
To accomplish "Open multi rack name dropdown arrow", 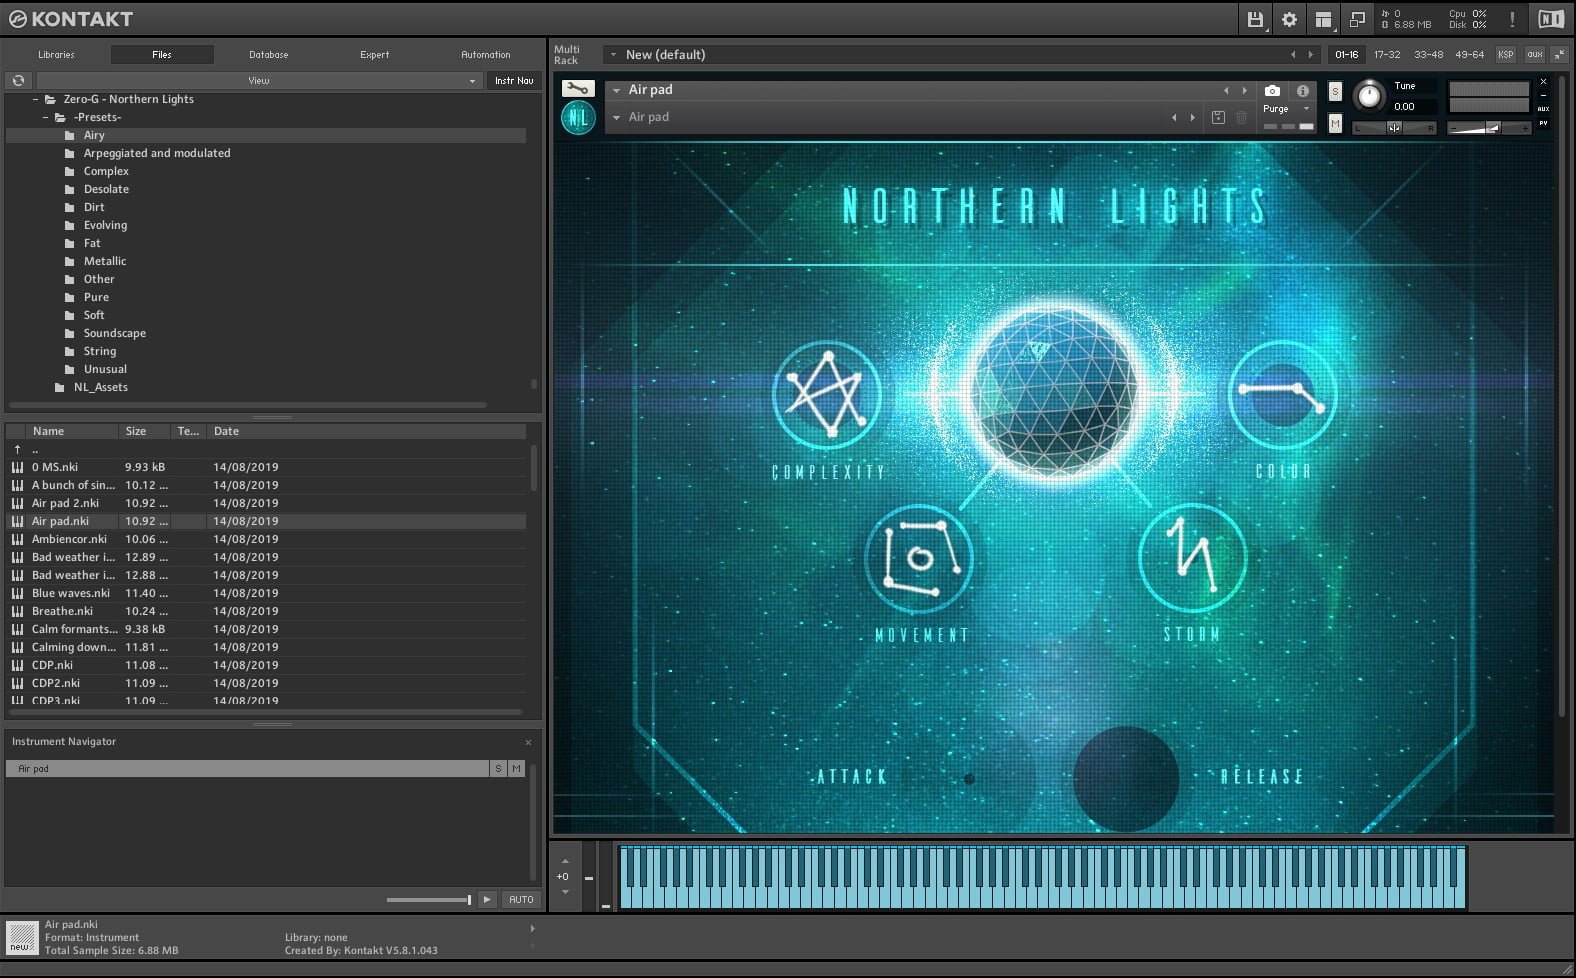I will (613, 54).
